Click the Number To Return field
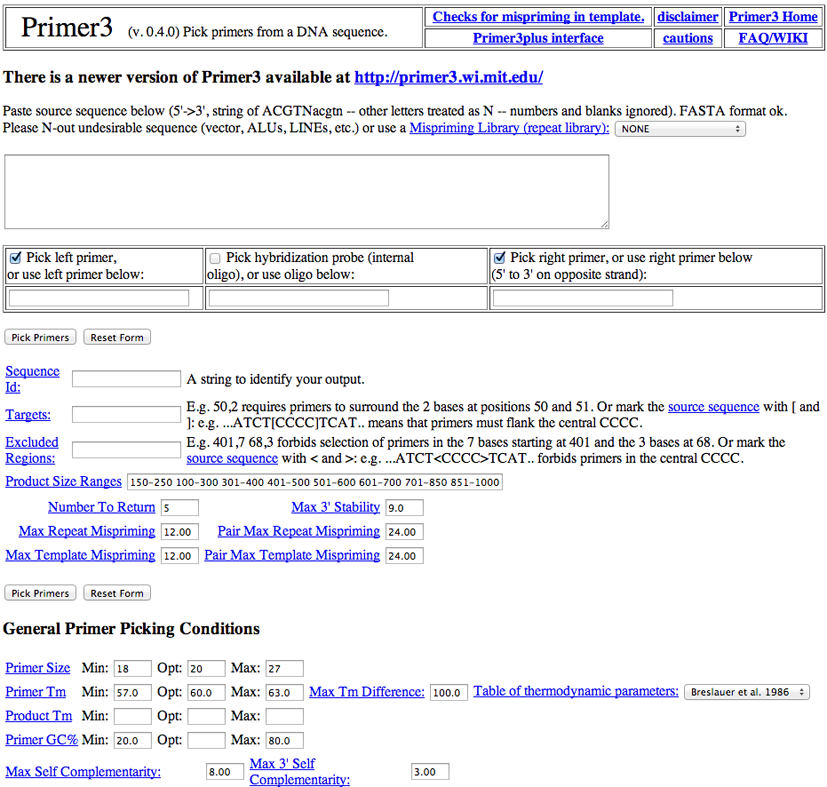Viewport: 827px width, 787px height. click(180, 507)
